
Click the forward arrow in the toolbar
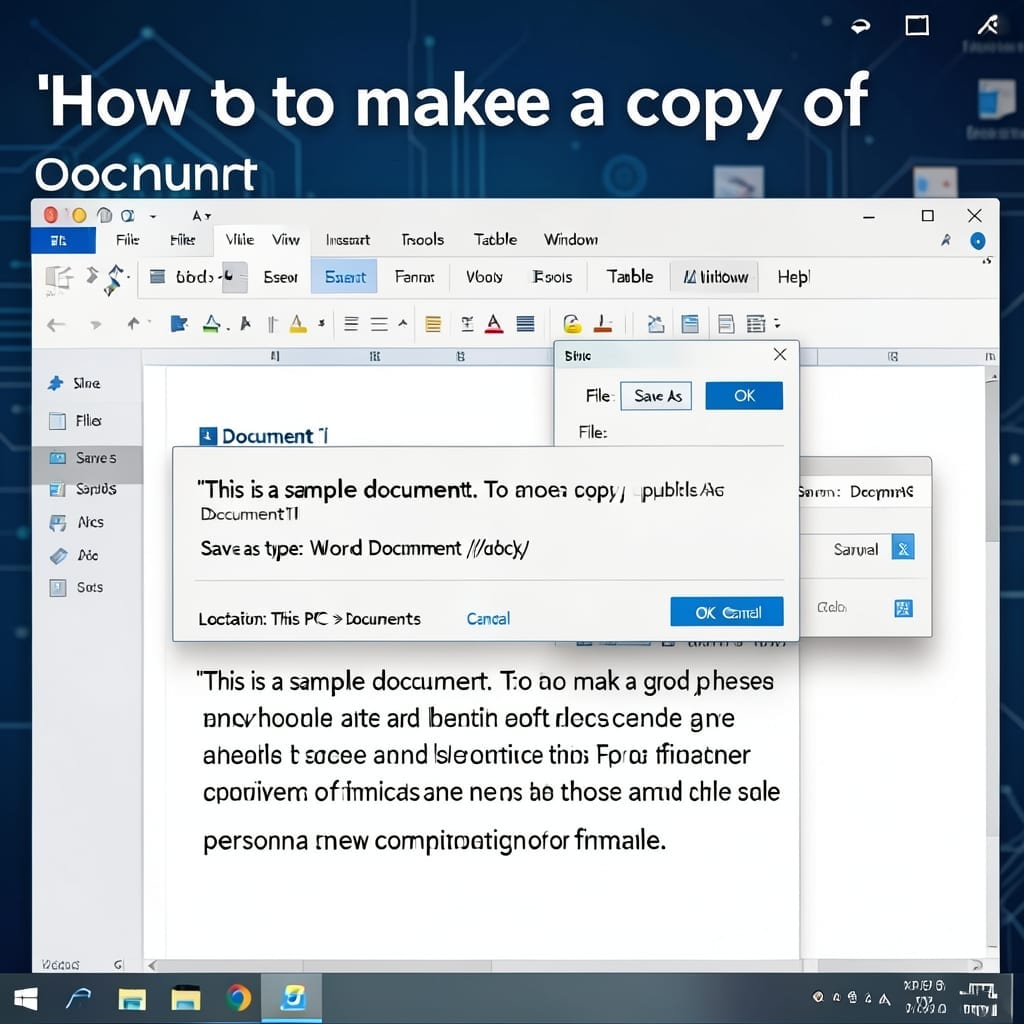(96, 325)
